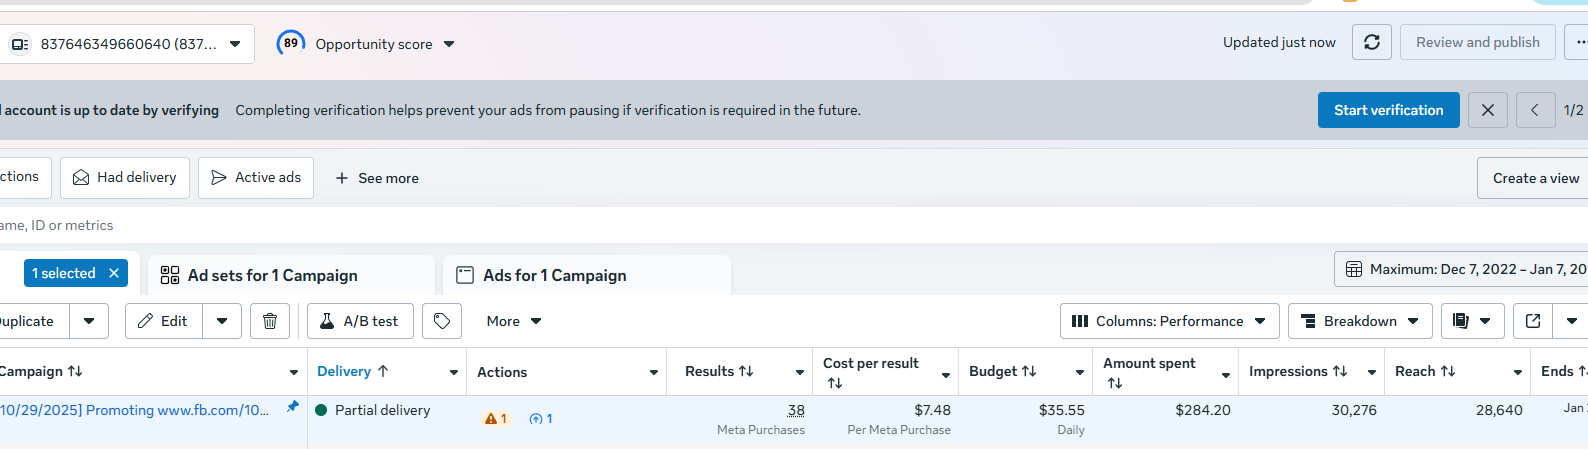Apply the Active ads filter
The height and width of the screenshot is (449, 1588).
(256, 177)
